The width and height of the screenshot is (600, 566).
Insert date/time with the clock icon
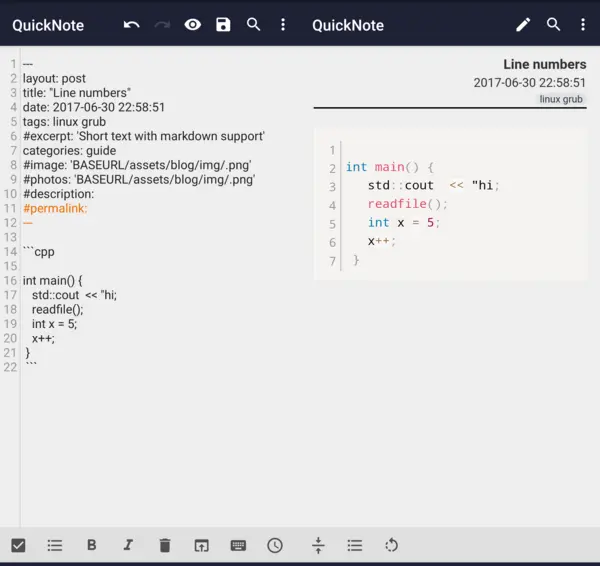click(275, 545)
